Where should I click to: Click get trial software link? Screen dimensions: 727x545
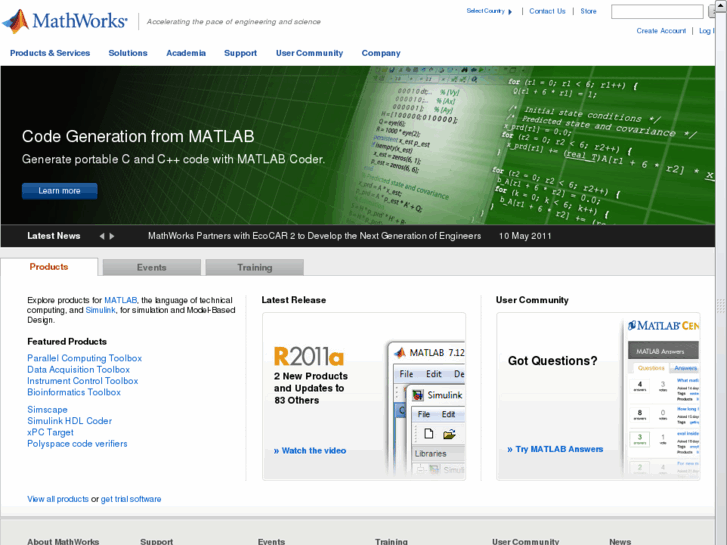point(131,499)
